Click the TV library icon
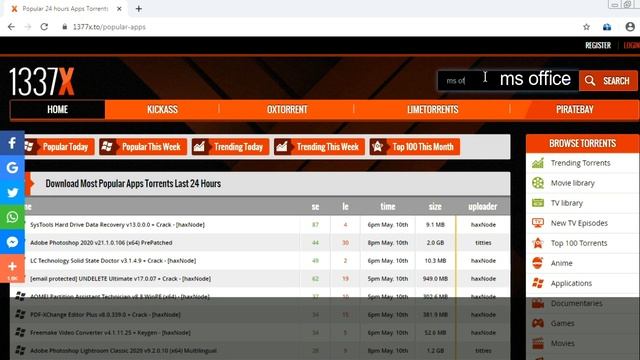The height and width of the screenshot is (360, 640). (x=538, y=203)
